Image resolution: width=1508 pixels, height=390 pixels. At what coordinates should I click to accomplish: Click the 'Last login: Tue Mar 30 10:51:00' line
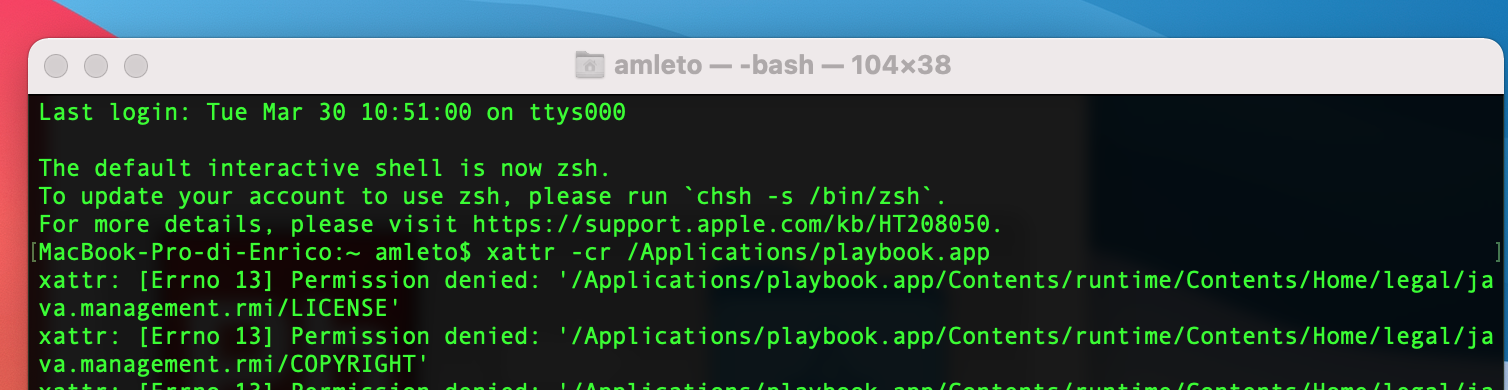pos(332,112)
